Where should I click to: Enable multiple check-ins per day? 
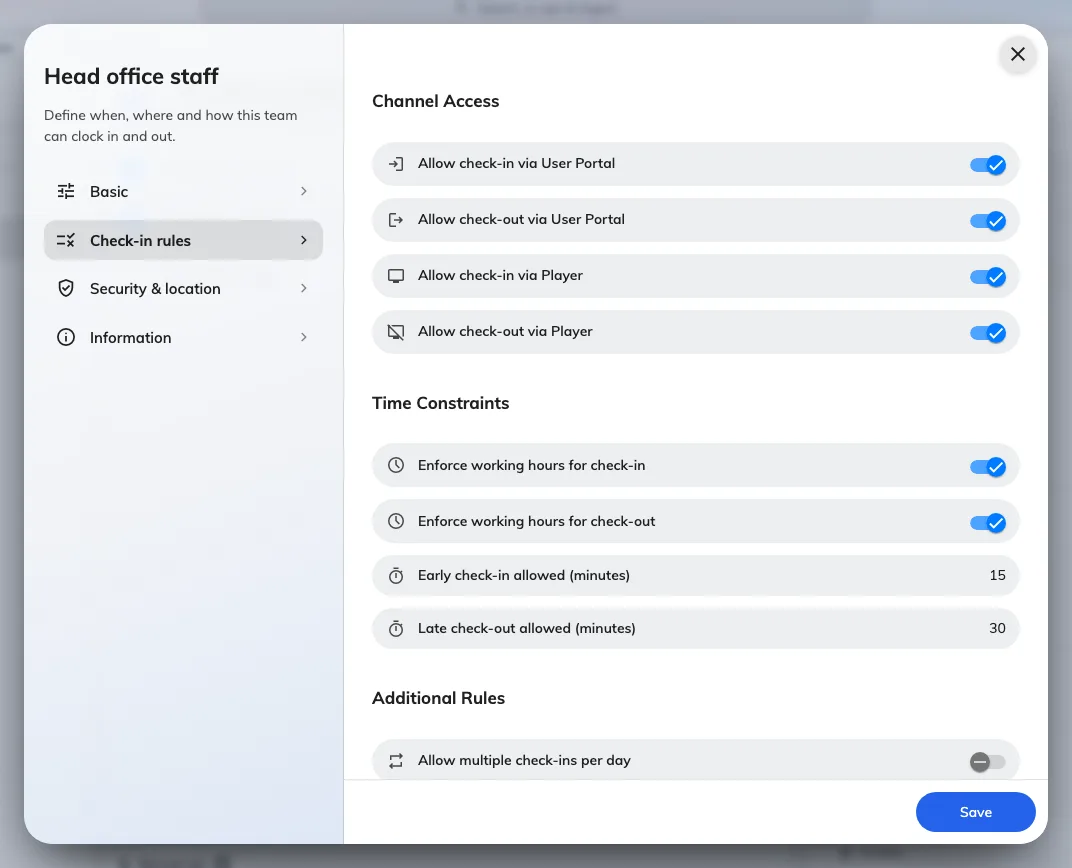click(x=987, y=761)
